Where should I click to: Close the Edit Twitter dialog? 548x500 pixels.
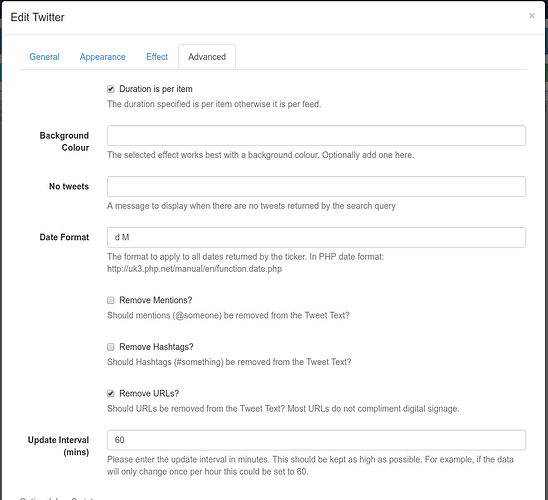pyautogui.click(x=532, y=16)
